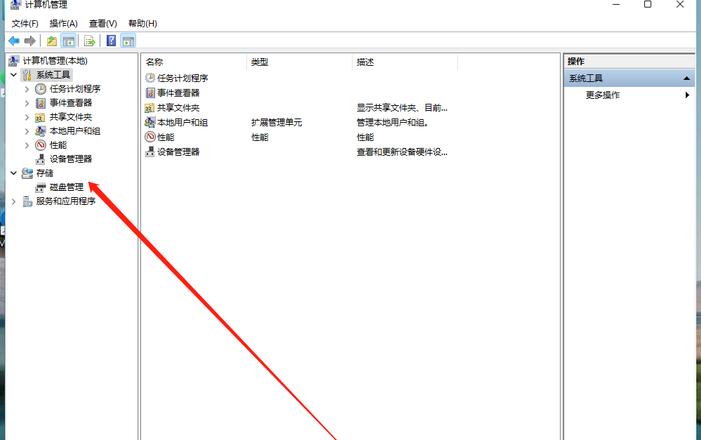Screen dimensions: 701x440
Task: Click the 名称 column header
Action: pyautogui.click(x=194, y=62)
